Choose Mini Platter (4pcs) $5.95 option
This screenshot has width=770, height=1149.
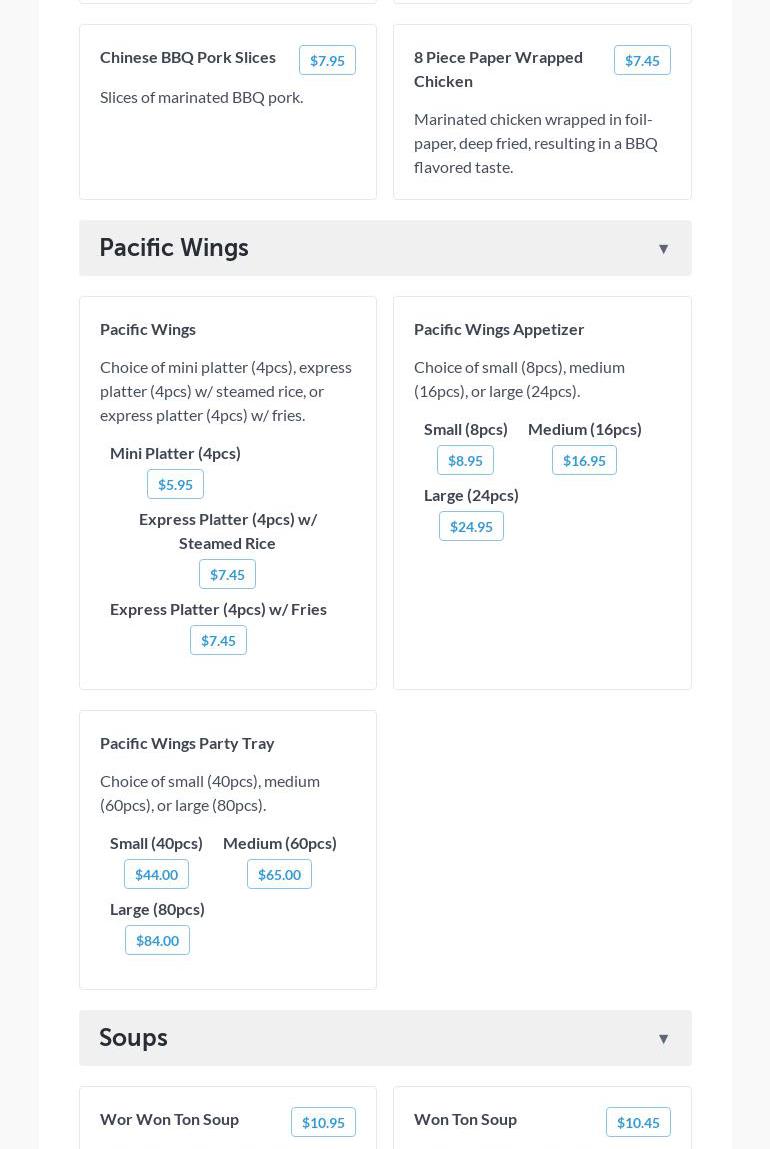175,485
